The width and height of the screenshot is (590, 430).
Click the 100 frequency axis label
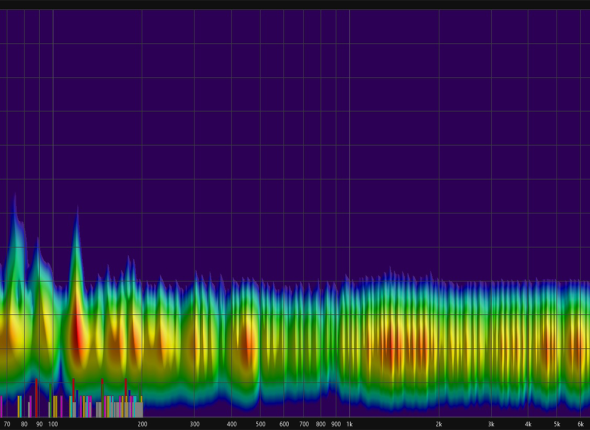click(x=53, y=424)
